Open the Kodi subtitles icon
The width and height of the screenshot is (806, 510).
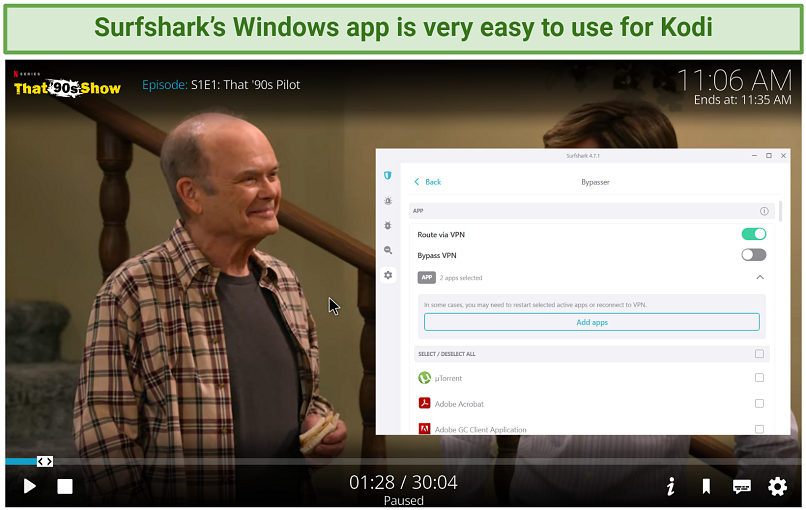tap(742, 486)
